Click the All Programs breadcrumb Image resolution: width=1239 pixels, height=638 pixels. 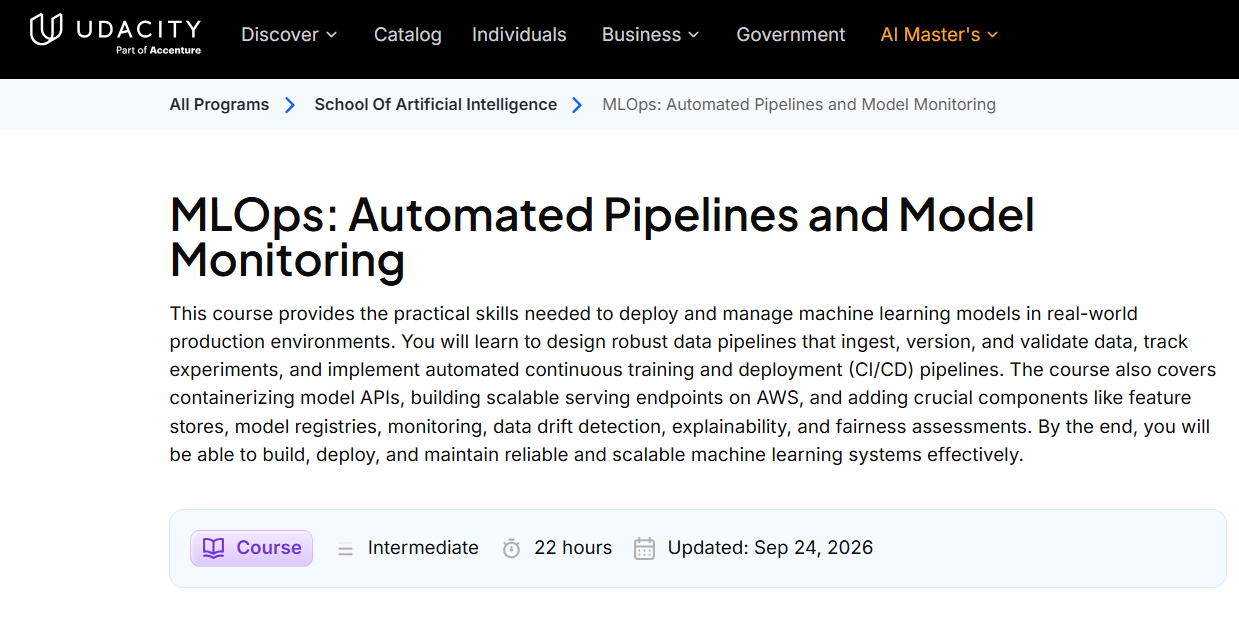coord(219,104)
